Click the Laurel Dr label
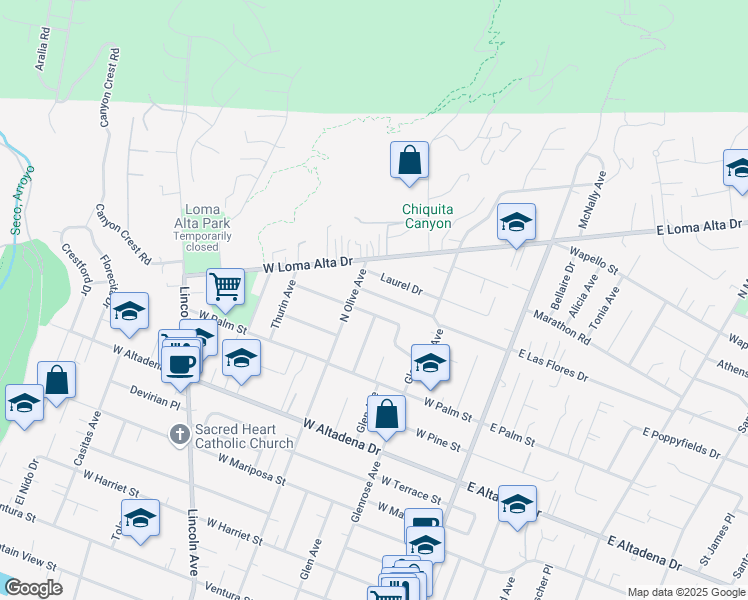The width and height of the screenshot is (748, 600). [401, 284]
